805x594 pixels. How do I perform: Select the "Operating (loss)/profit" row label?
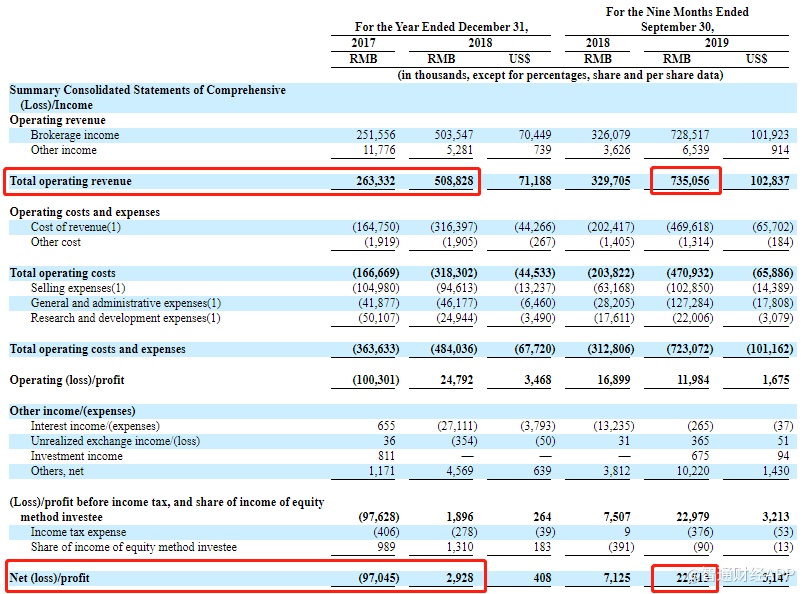pyautogui.click(x=67, y=380)
